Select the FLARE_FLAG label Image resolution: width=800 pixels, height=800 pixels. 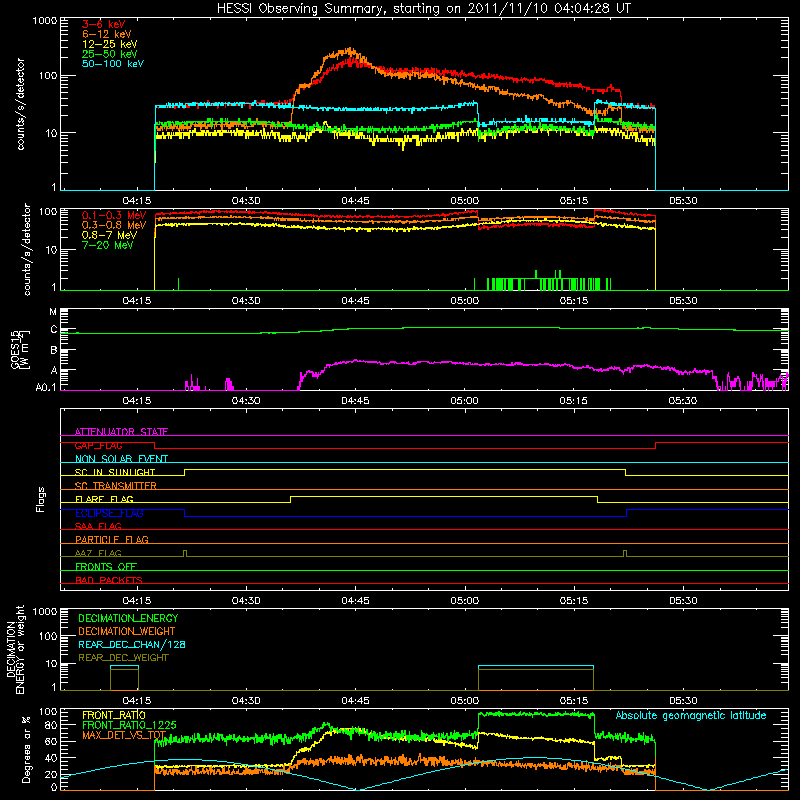click(104, 499)
